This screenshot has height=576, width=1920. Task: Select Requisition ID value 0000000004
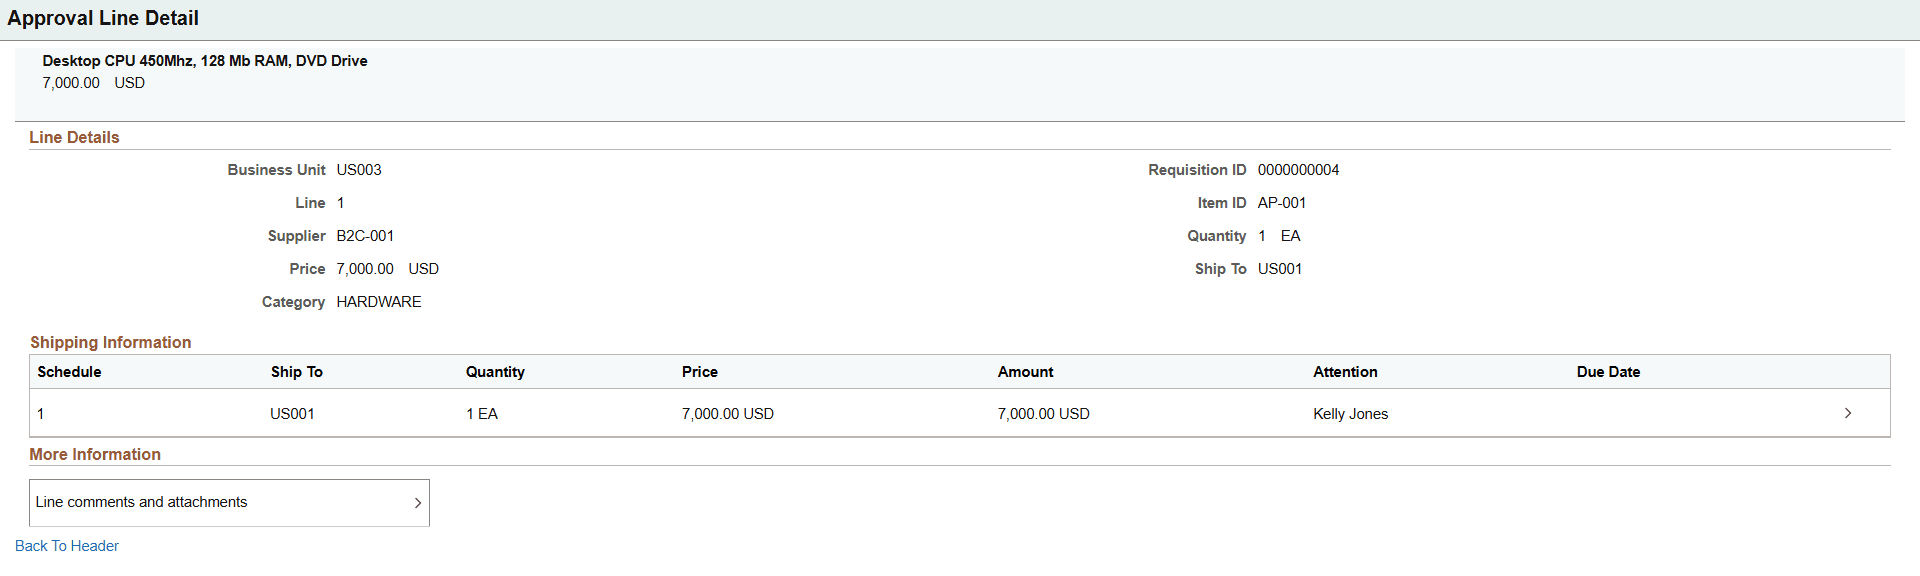click(1298, 170)
